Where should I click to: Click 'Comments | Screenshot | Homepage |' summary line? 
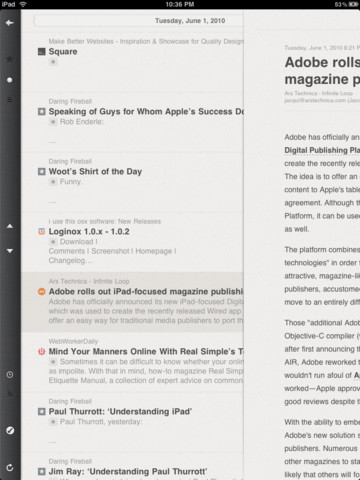pos(113,251)
